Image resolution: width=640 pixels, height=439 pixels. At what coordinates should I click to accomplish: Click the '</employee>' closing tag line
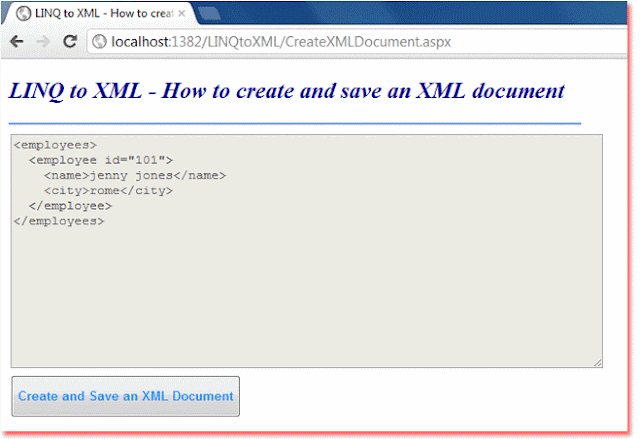pyautogui.click(x=70, y=206)
